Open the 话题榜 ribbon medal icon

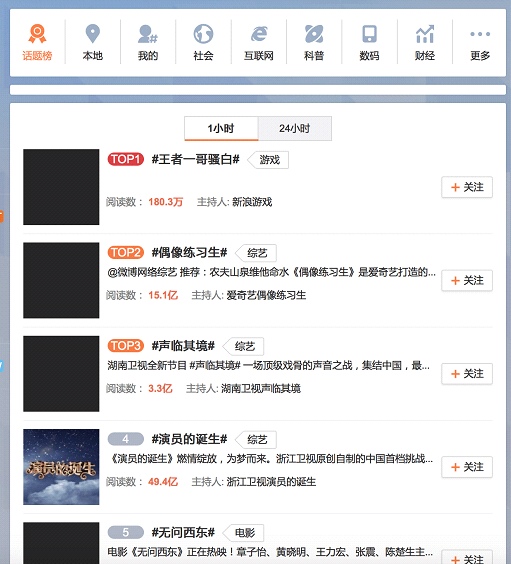click(37, 33)
